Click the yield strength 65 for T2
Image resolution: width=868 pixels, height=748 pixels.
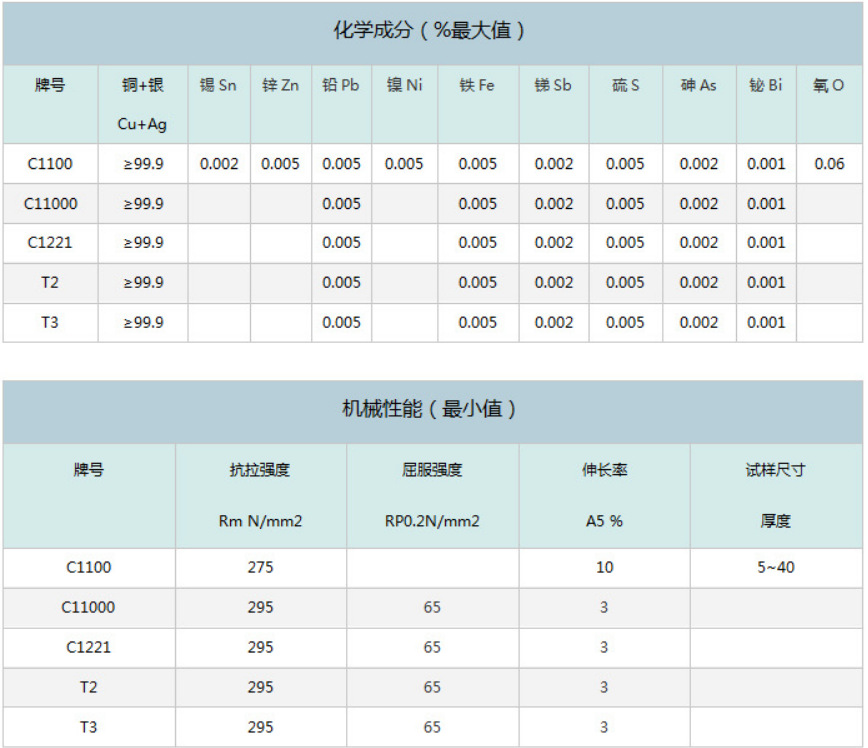point(432,687)
